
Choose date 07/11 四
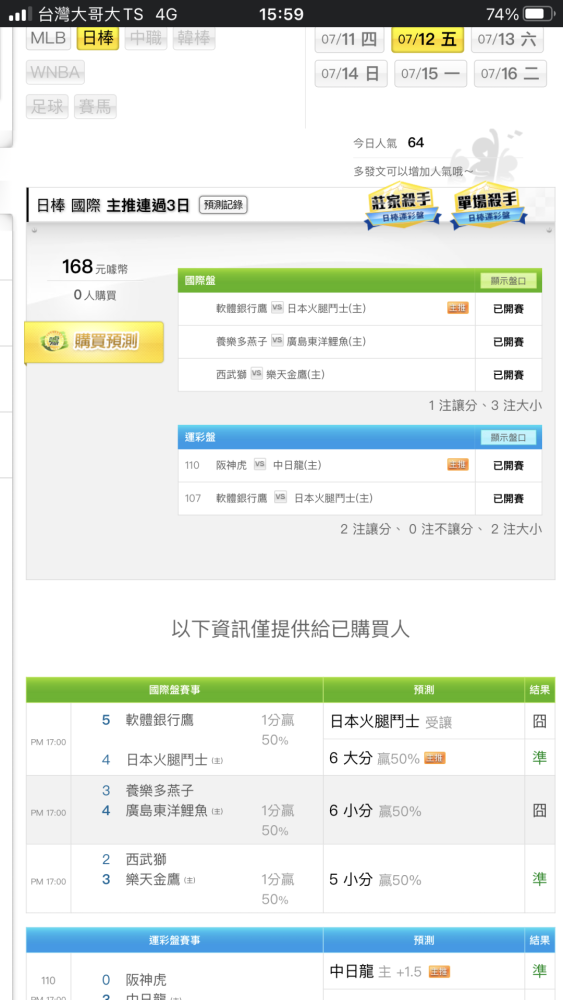tap(349, 40)
